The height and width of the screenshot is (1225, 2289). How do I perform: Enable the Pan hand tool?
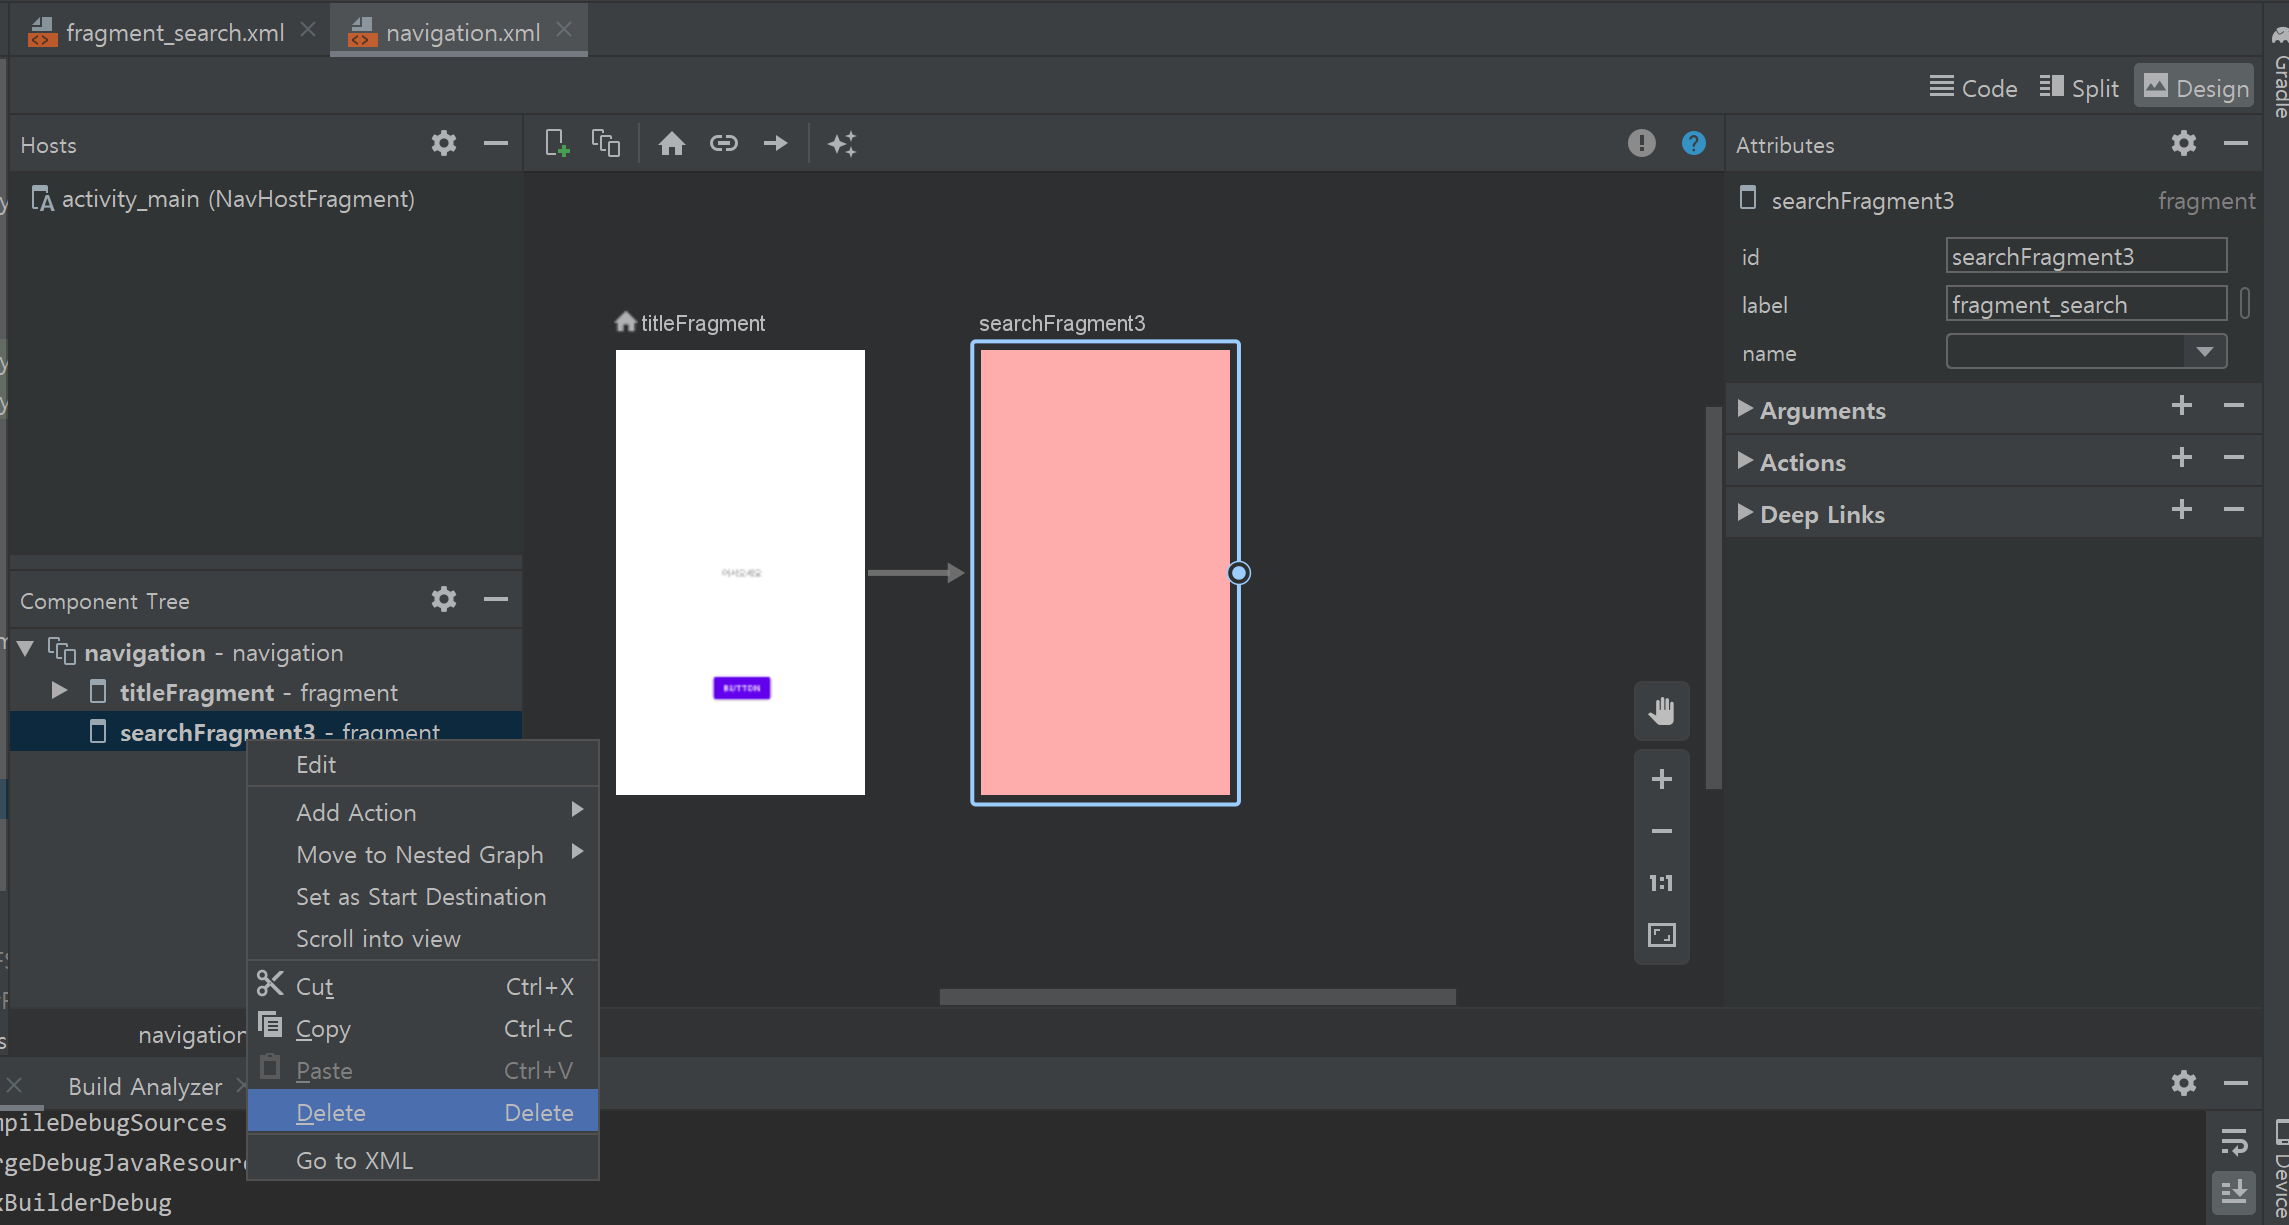(x=1661, y=712)
